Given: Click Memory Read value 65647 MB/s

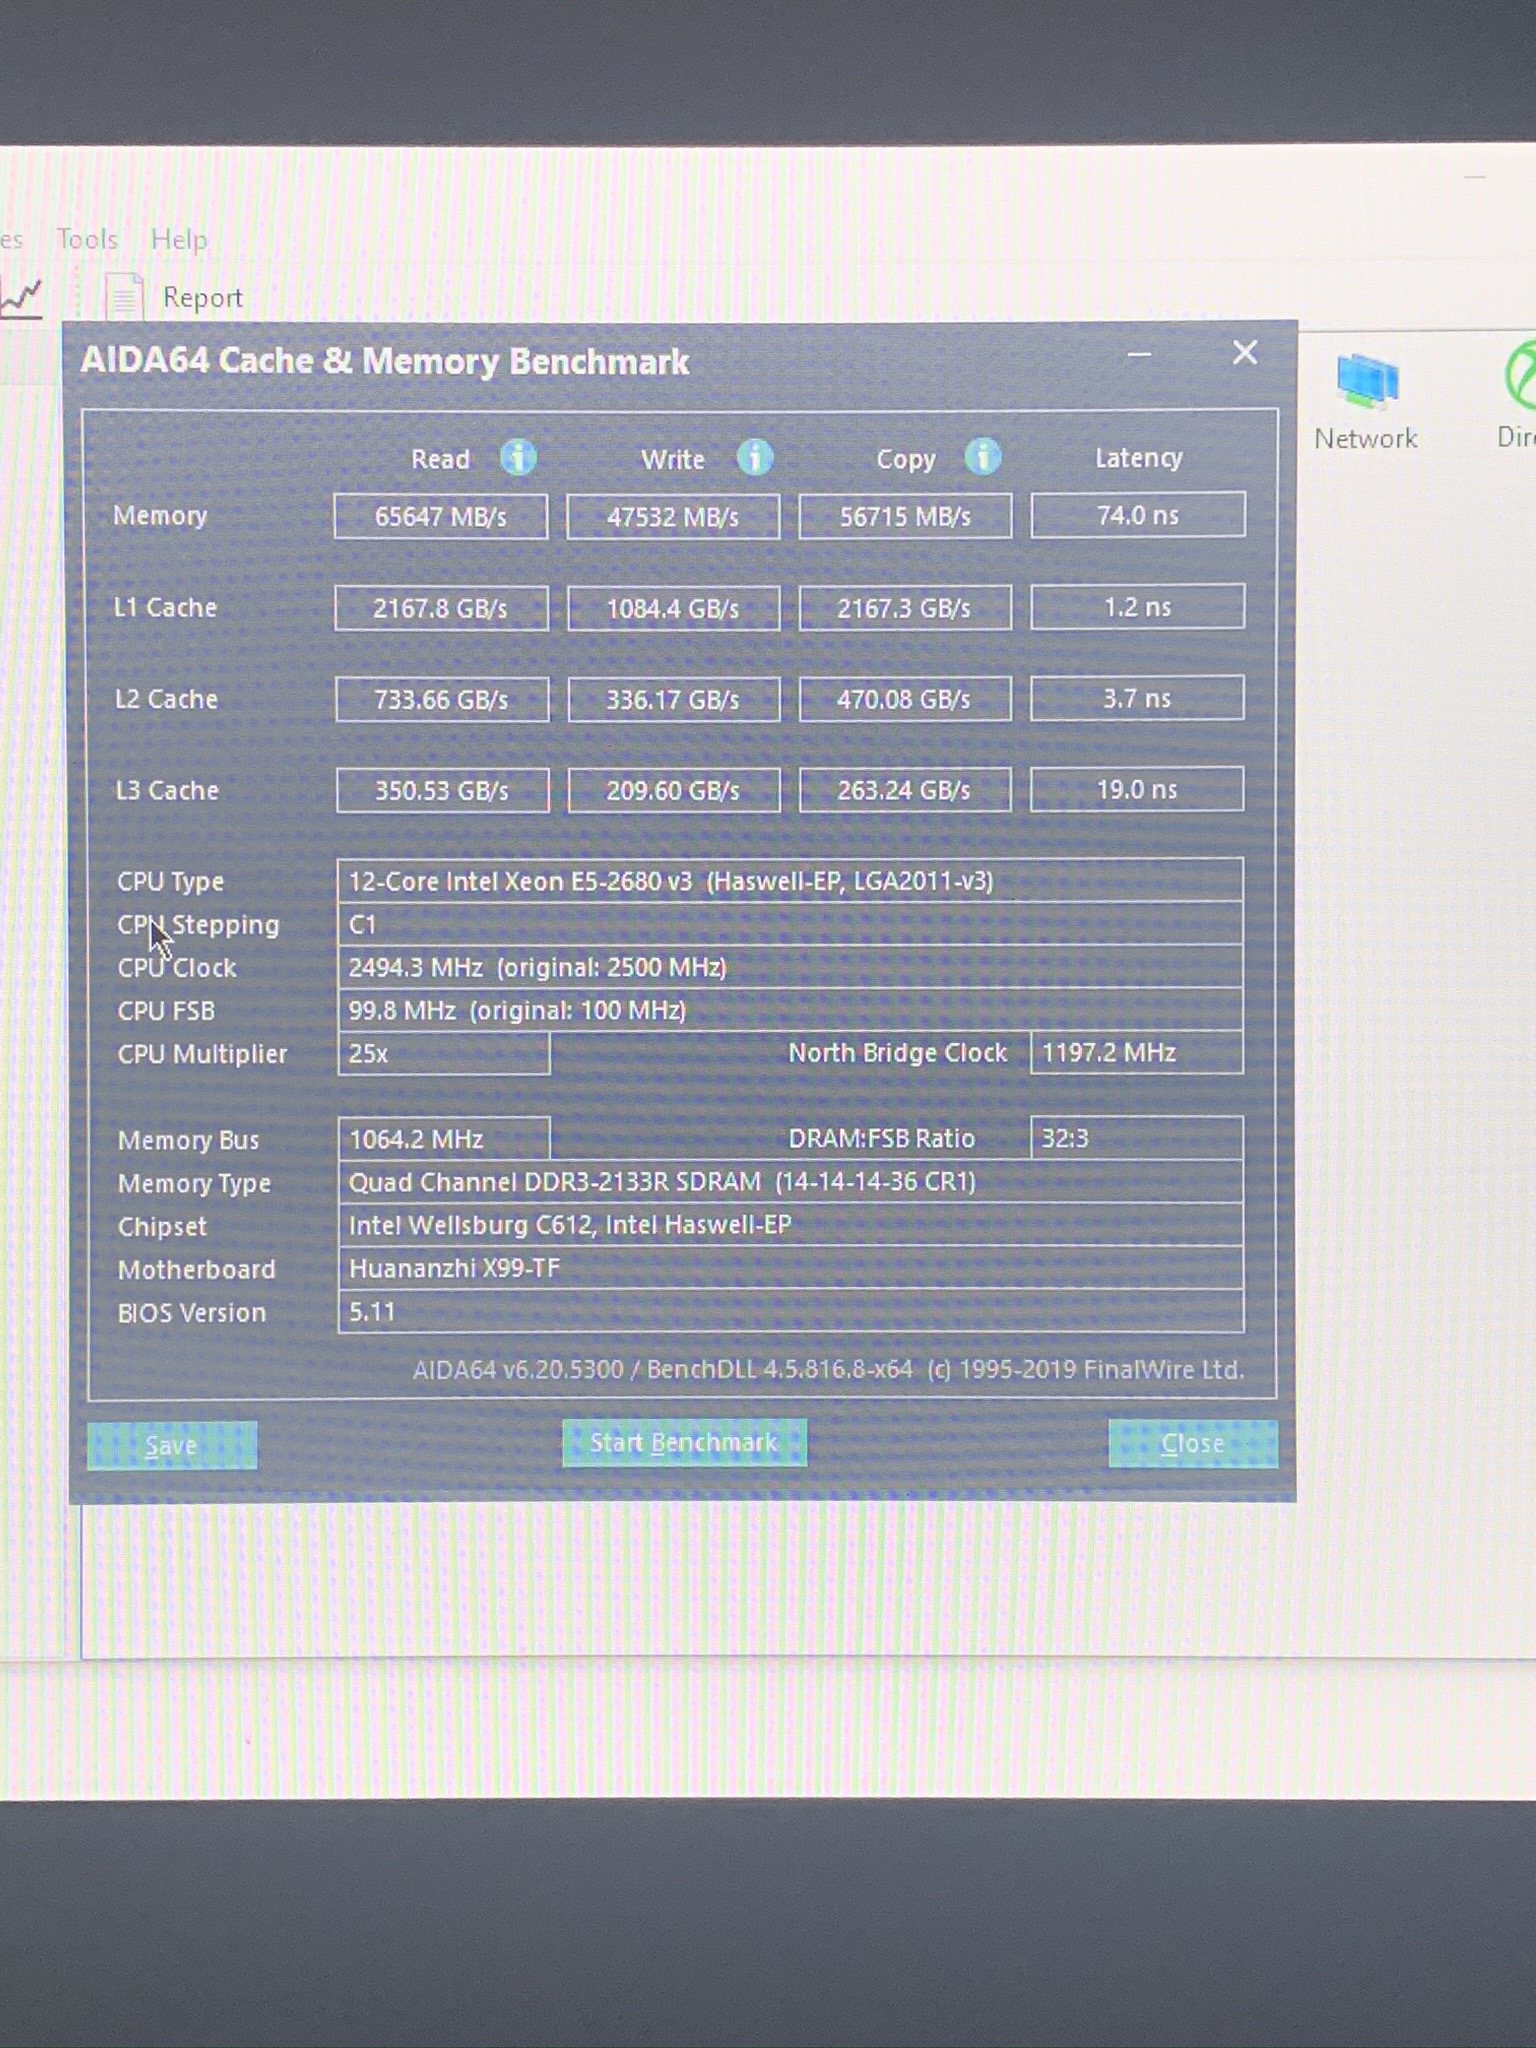Looking at the screenshot, I should [x=441, y=517].
